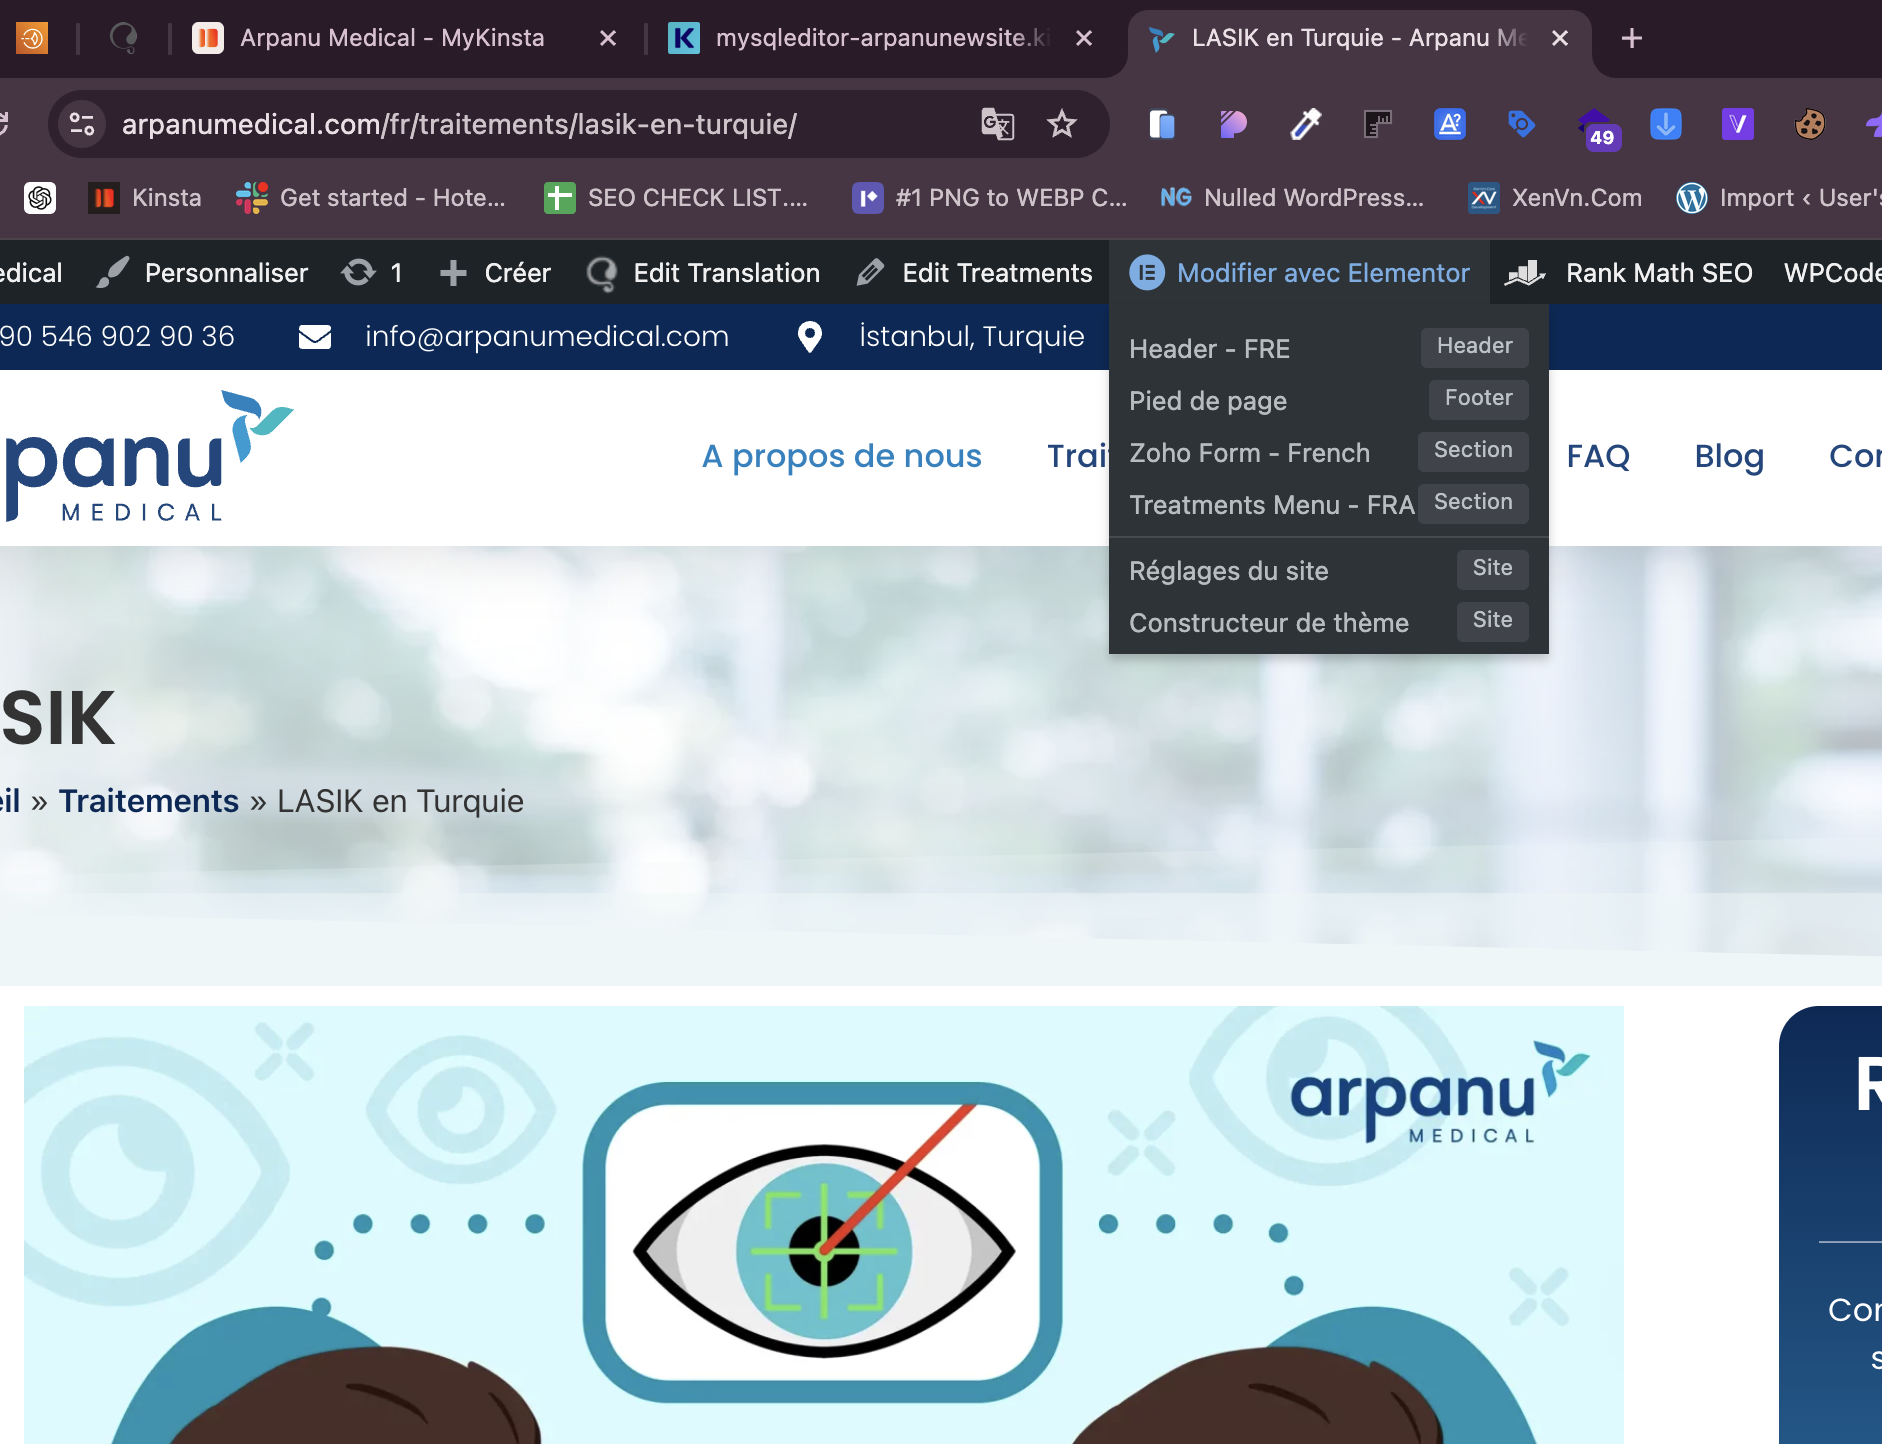The height and width of the screenshot is (1444, 1882).
Task: Open A propos de nous navigation link
Action: (842, 456)
